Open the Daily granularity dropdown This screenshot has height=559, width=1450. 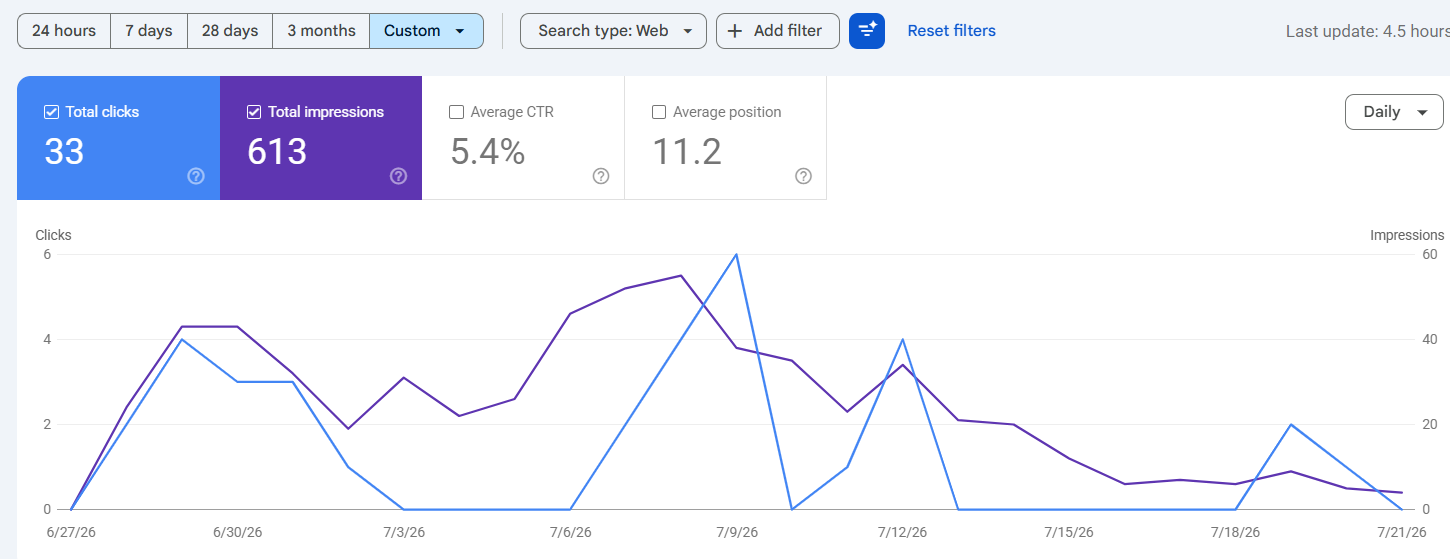click(1394, 112)
